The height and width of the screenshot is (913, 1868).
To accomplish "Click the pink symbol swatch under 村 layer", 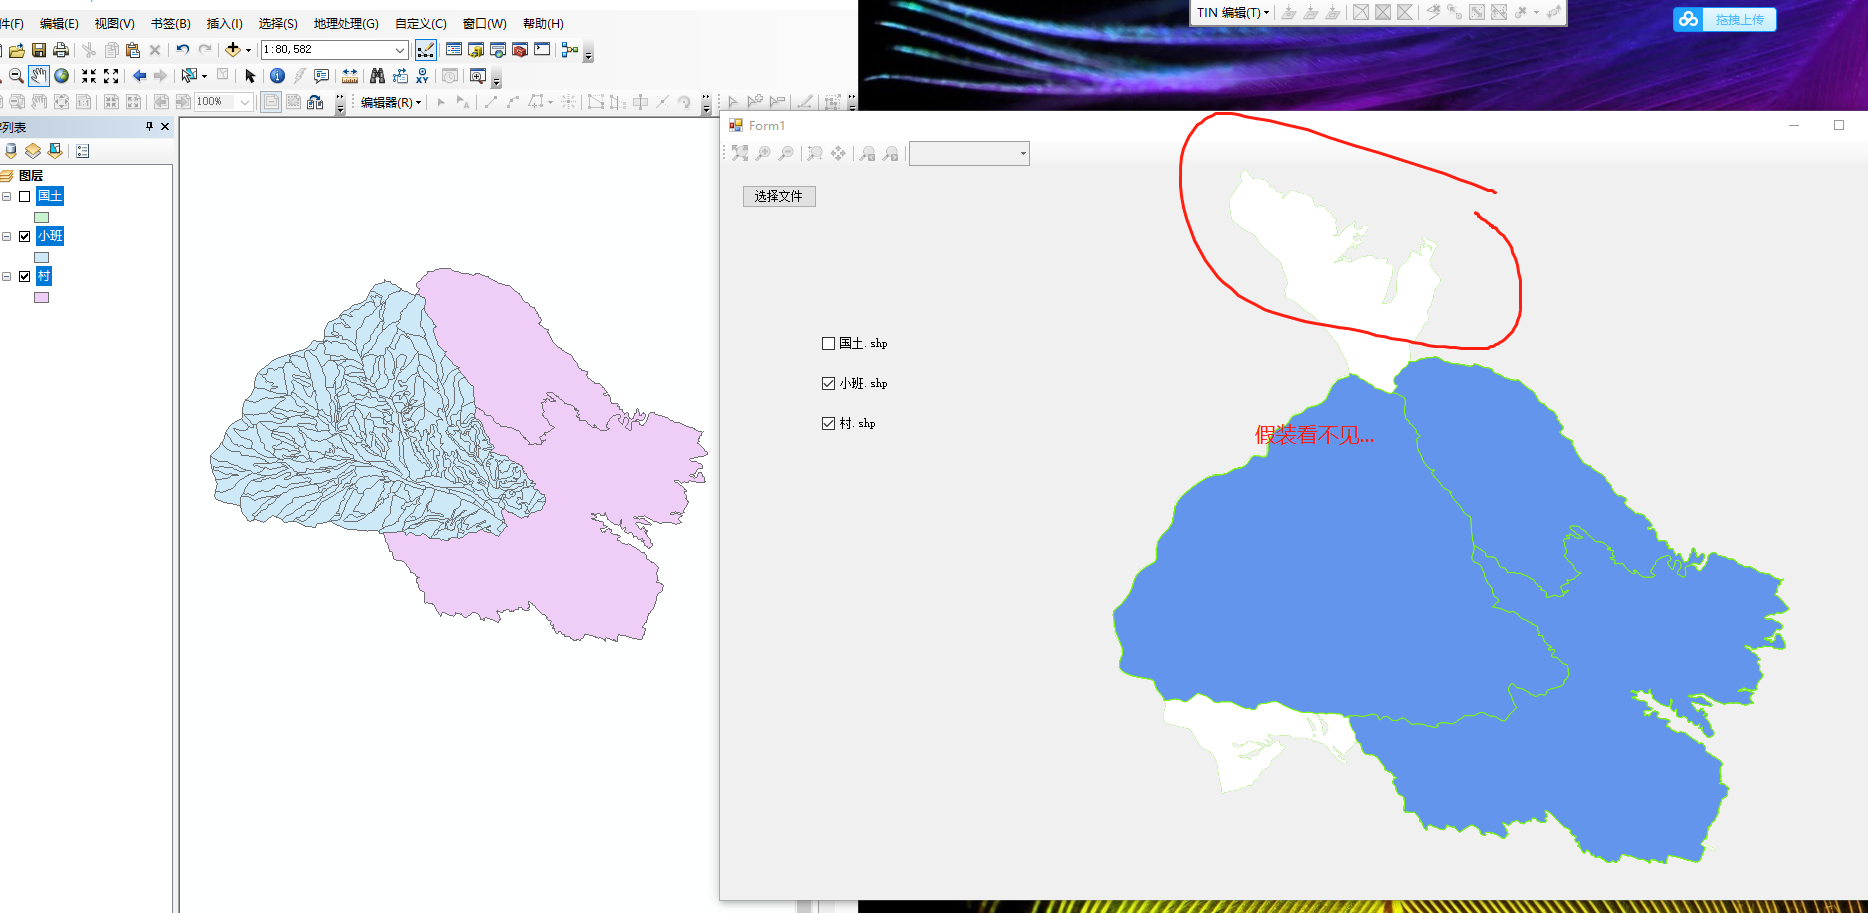I will 42,297.
